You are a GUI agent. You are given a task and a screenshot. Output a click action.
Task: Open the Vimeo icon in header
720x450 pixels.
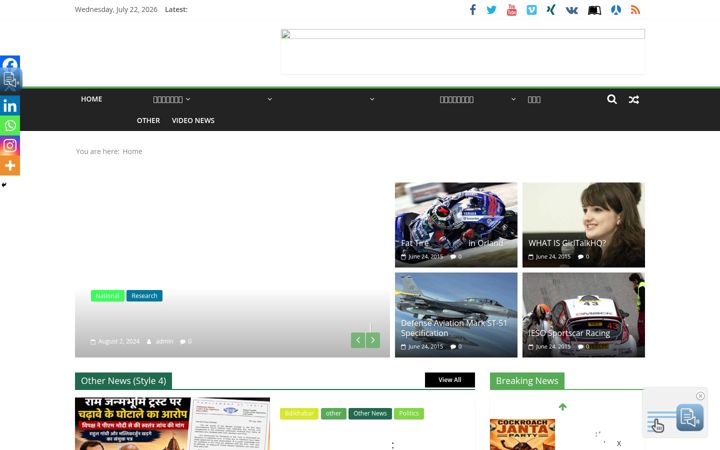point(531,10)
